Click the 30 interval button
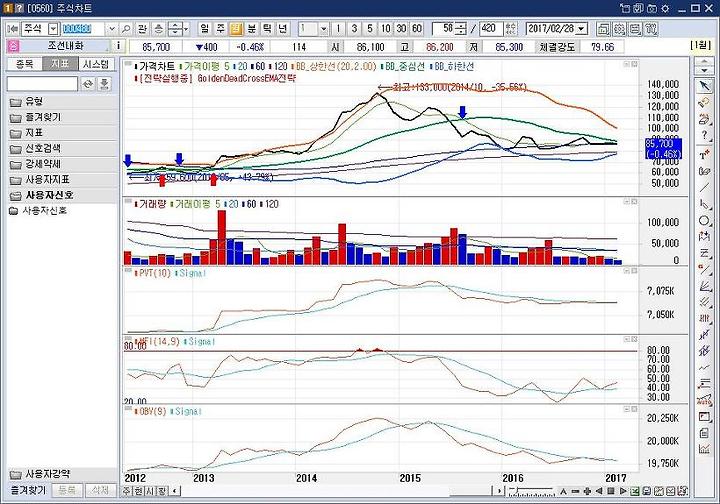 (x=401, y=29)
